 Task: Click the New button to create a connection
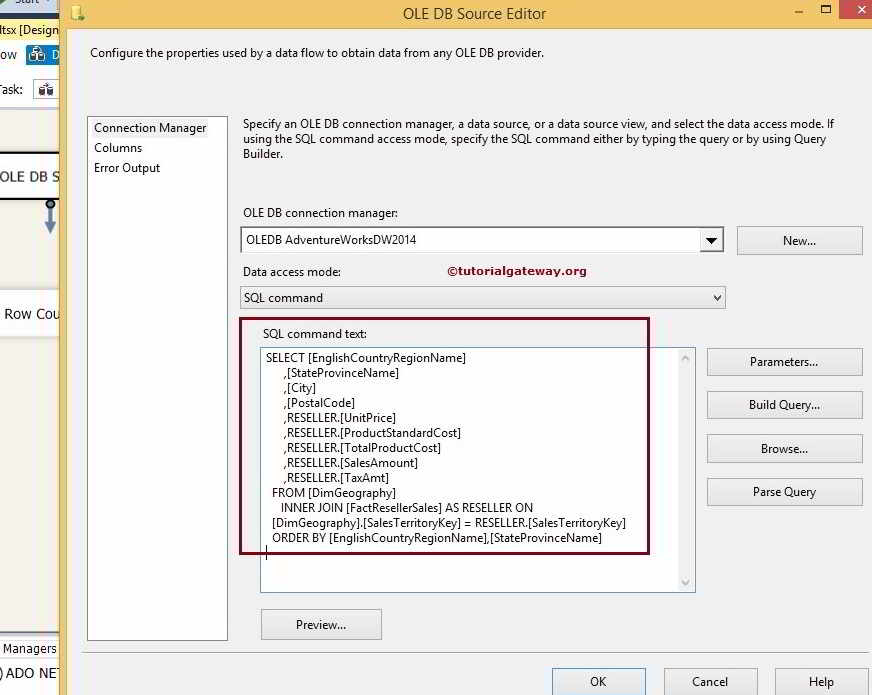pos(799,240)
